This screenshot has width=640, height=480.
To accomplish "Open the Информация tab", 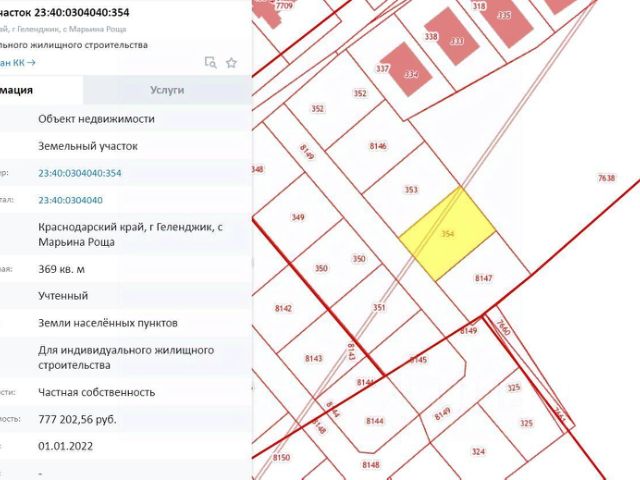I will click(41, 90).
